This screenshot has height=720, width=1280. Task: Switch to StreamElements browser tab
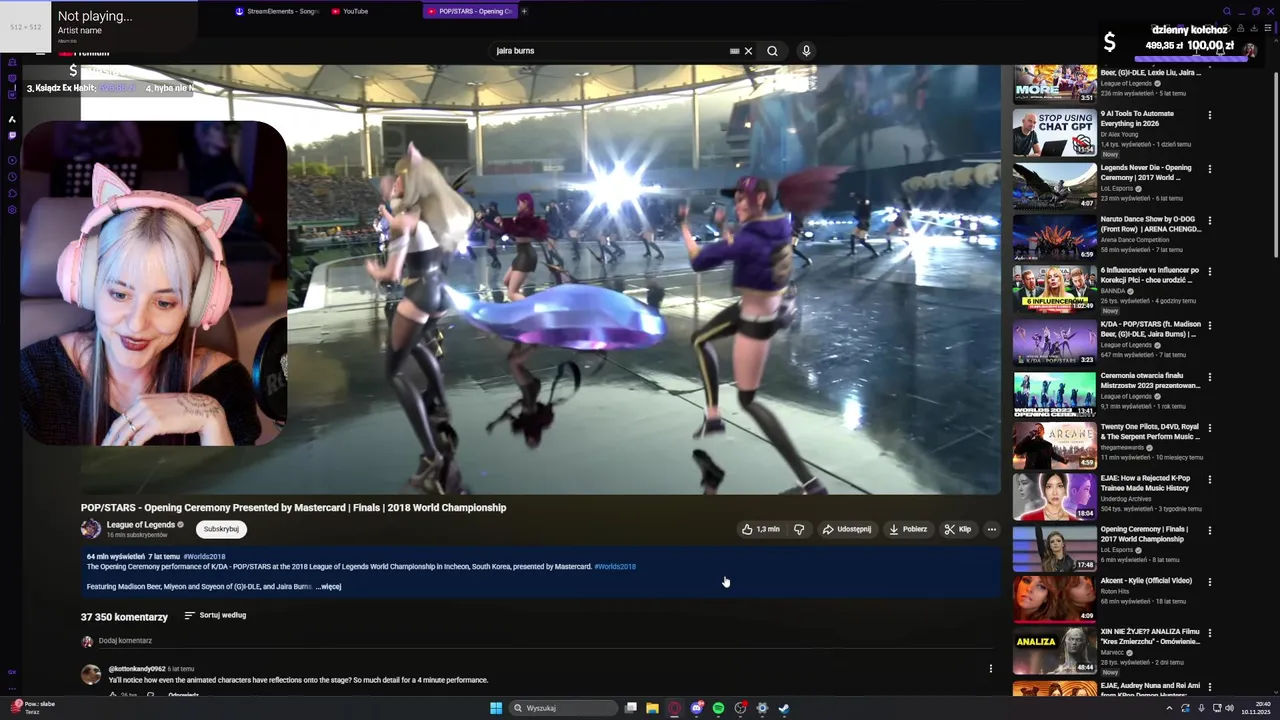(x=277, y=11)
